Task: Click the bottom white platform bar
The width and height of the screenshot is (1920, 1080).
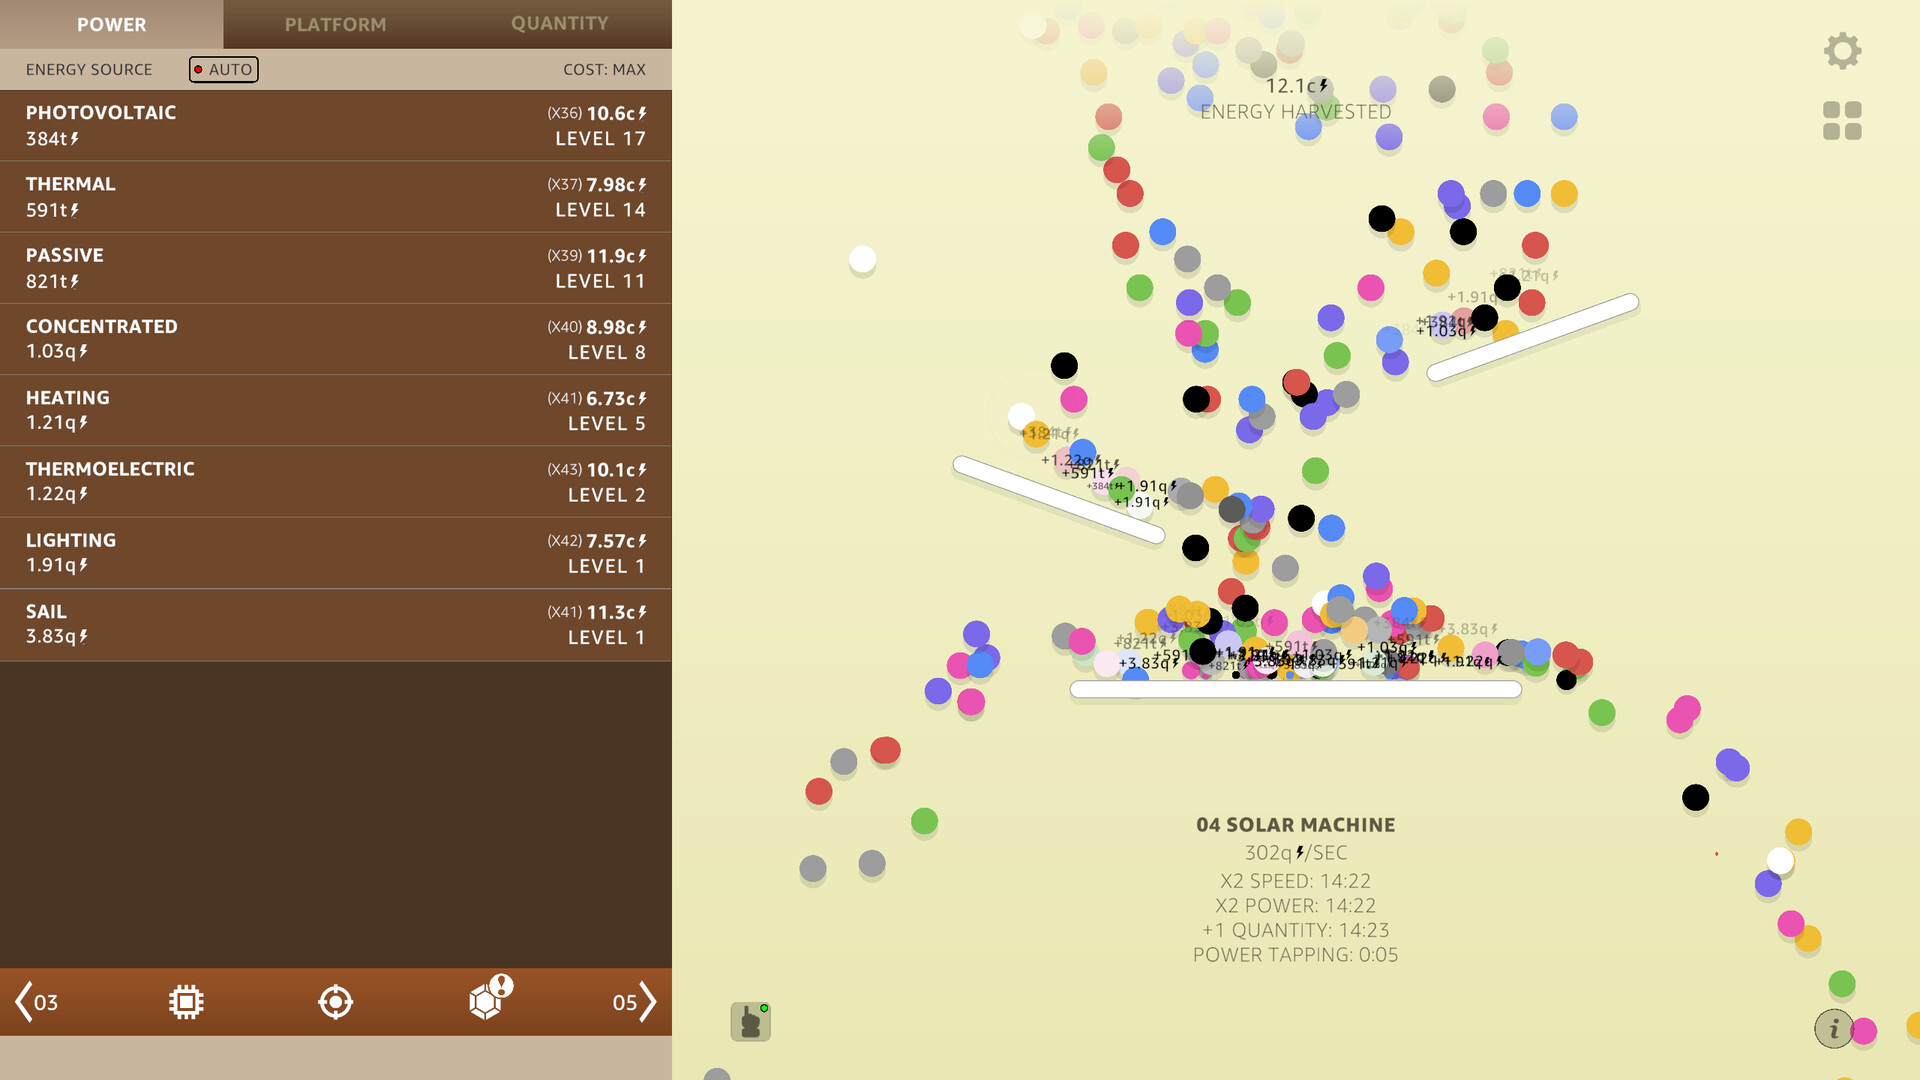Action: [x=1295, y=689]
